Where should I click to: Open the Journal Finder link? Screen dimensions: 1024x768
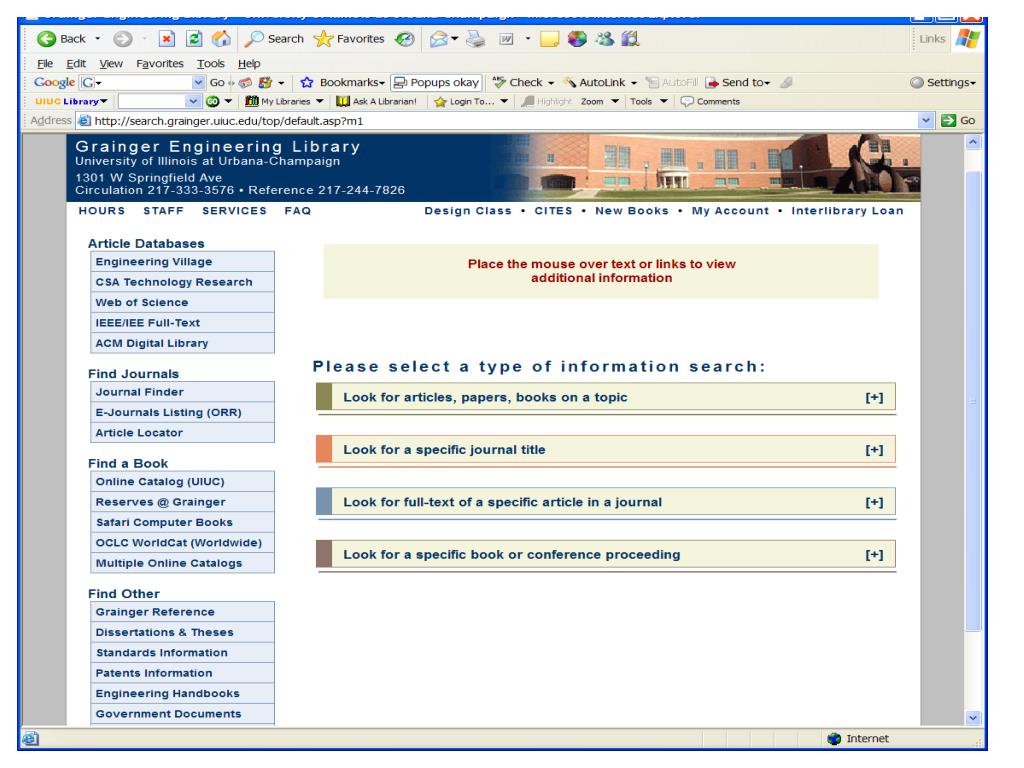tap(182, 392)
